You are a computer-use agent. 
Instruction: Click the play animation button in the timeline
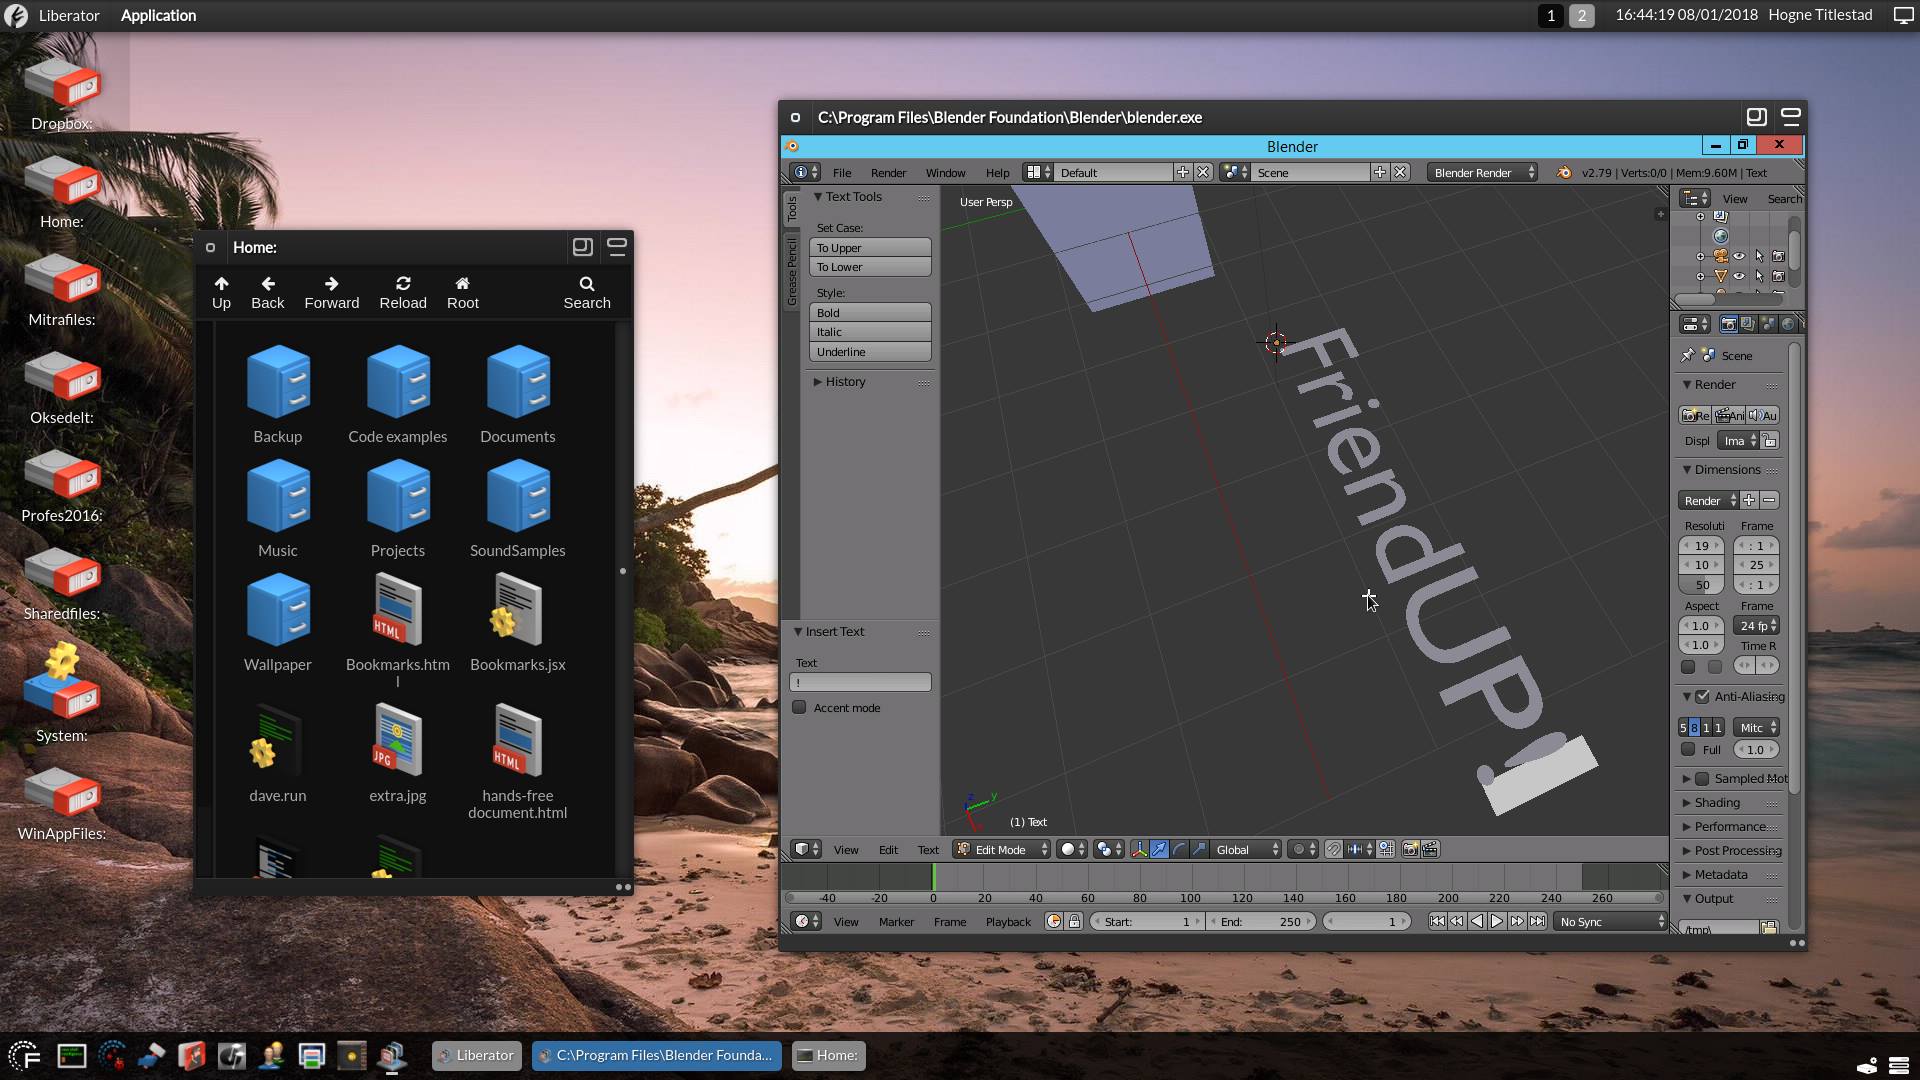[1497, 921]
